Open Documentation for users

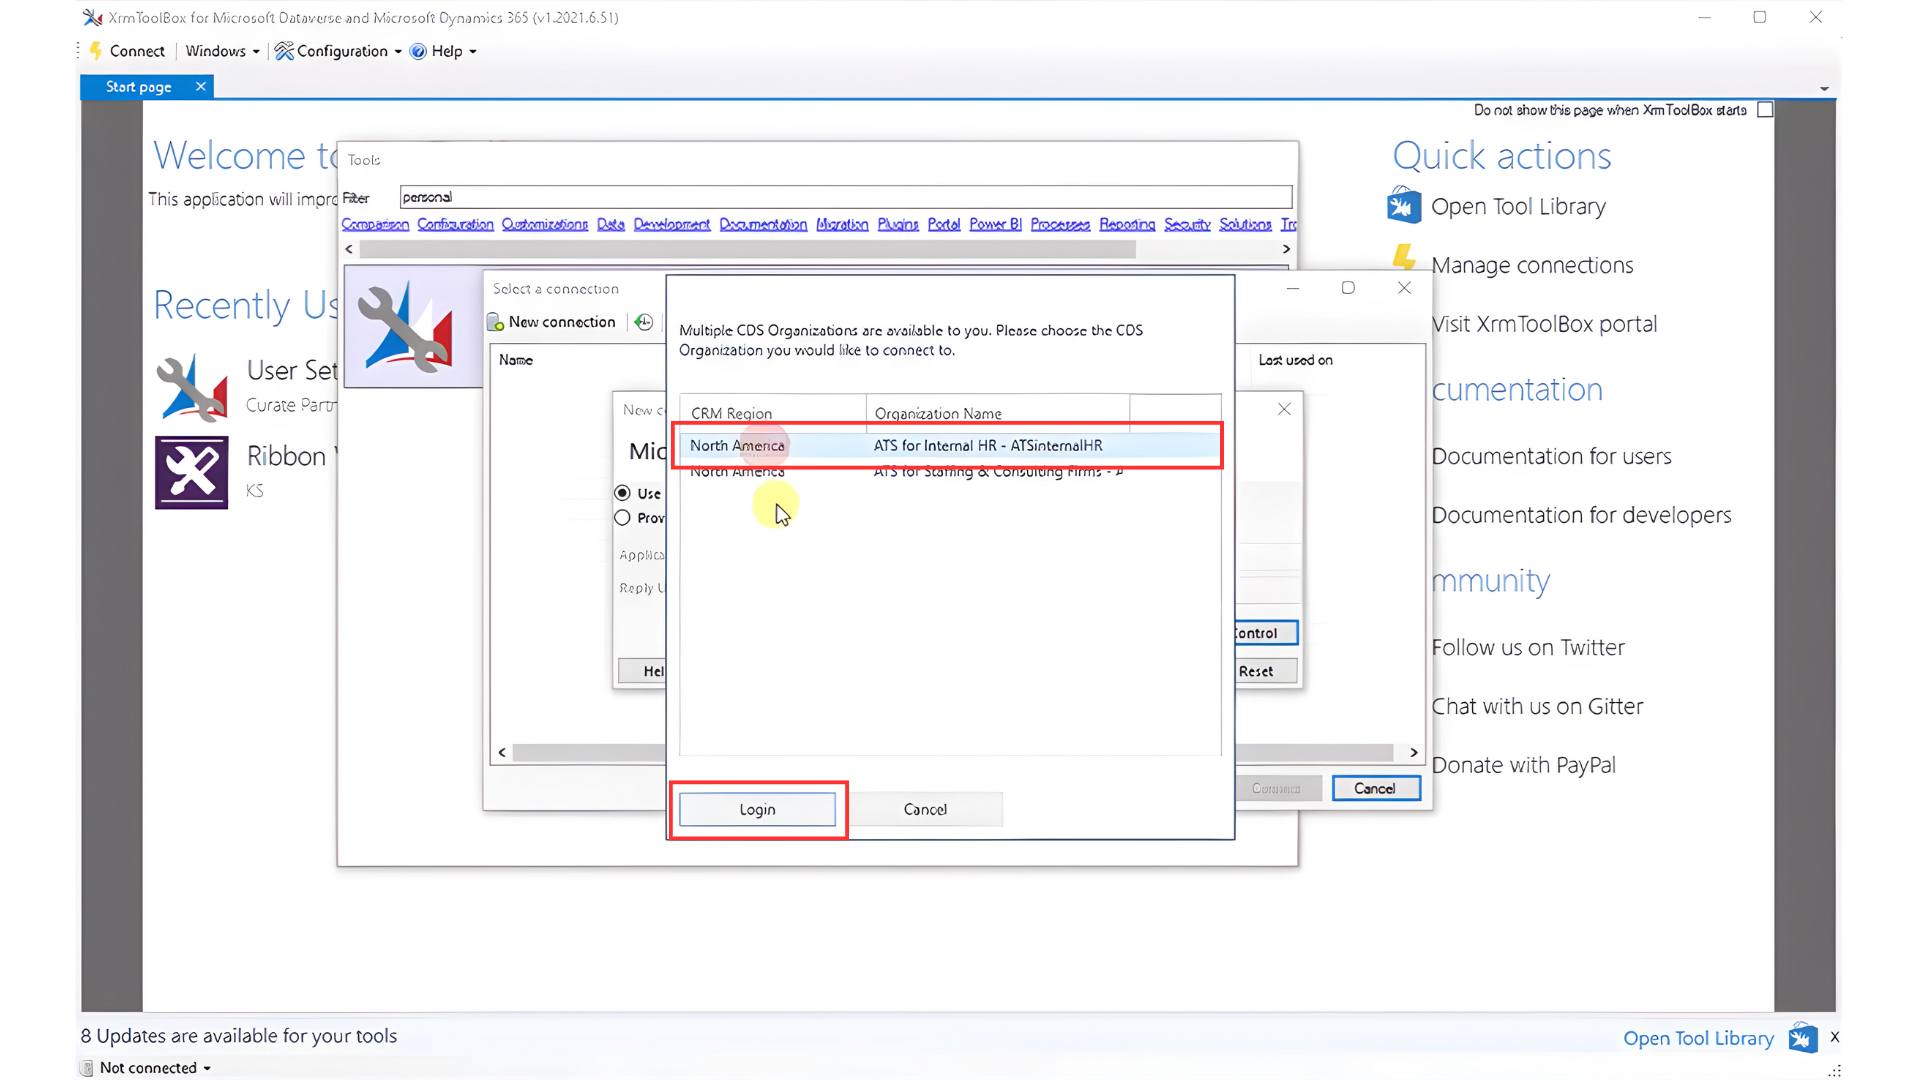(x=1551, y=456)
